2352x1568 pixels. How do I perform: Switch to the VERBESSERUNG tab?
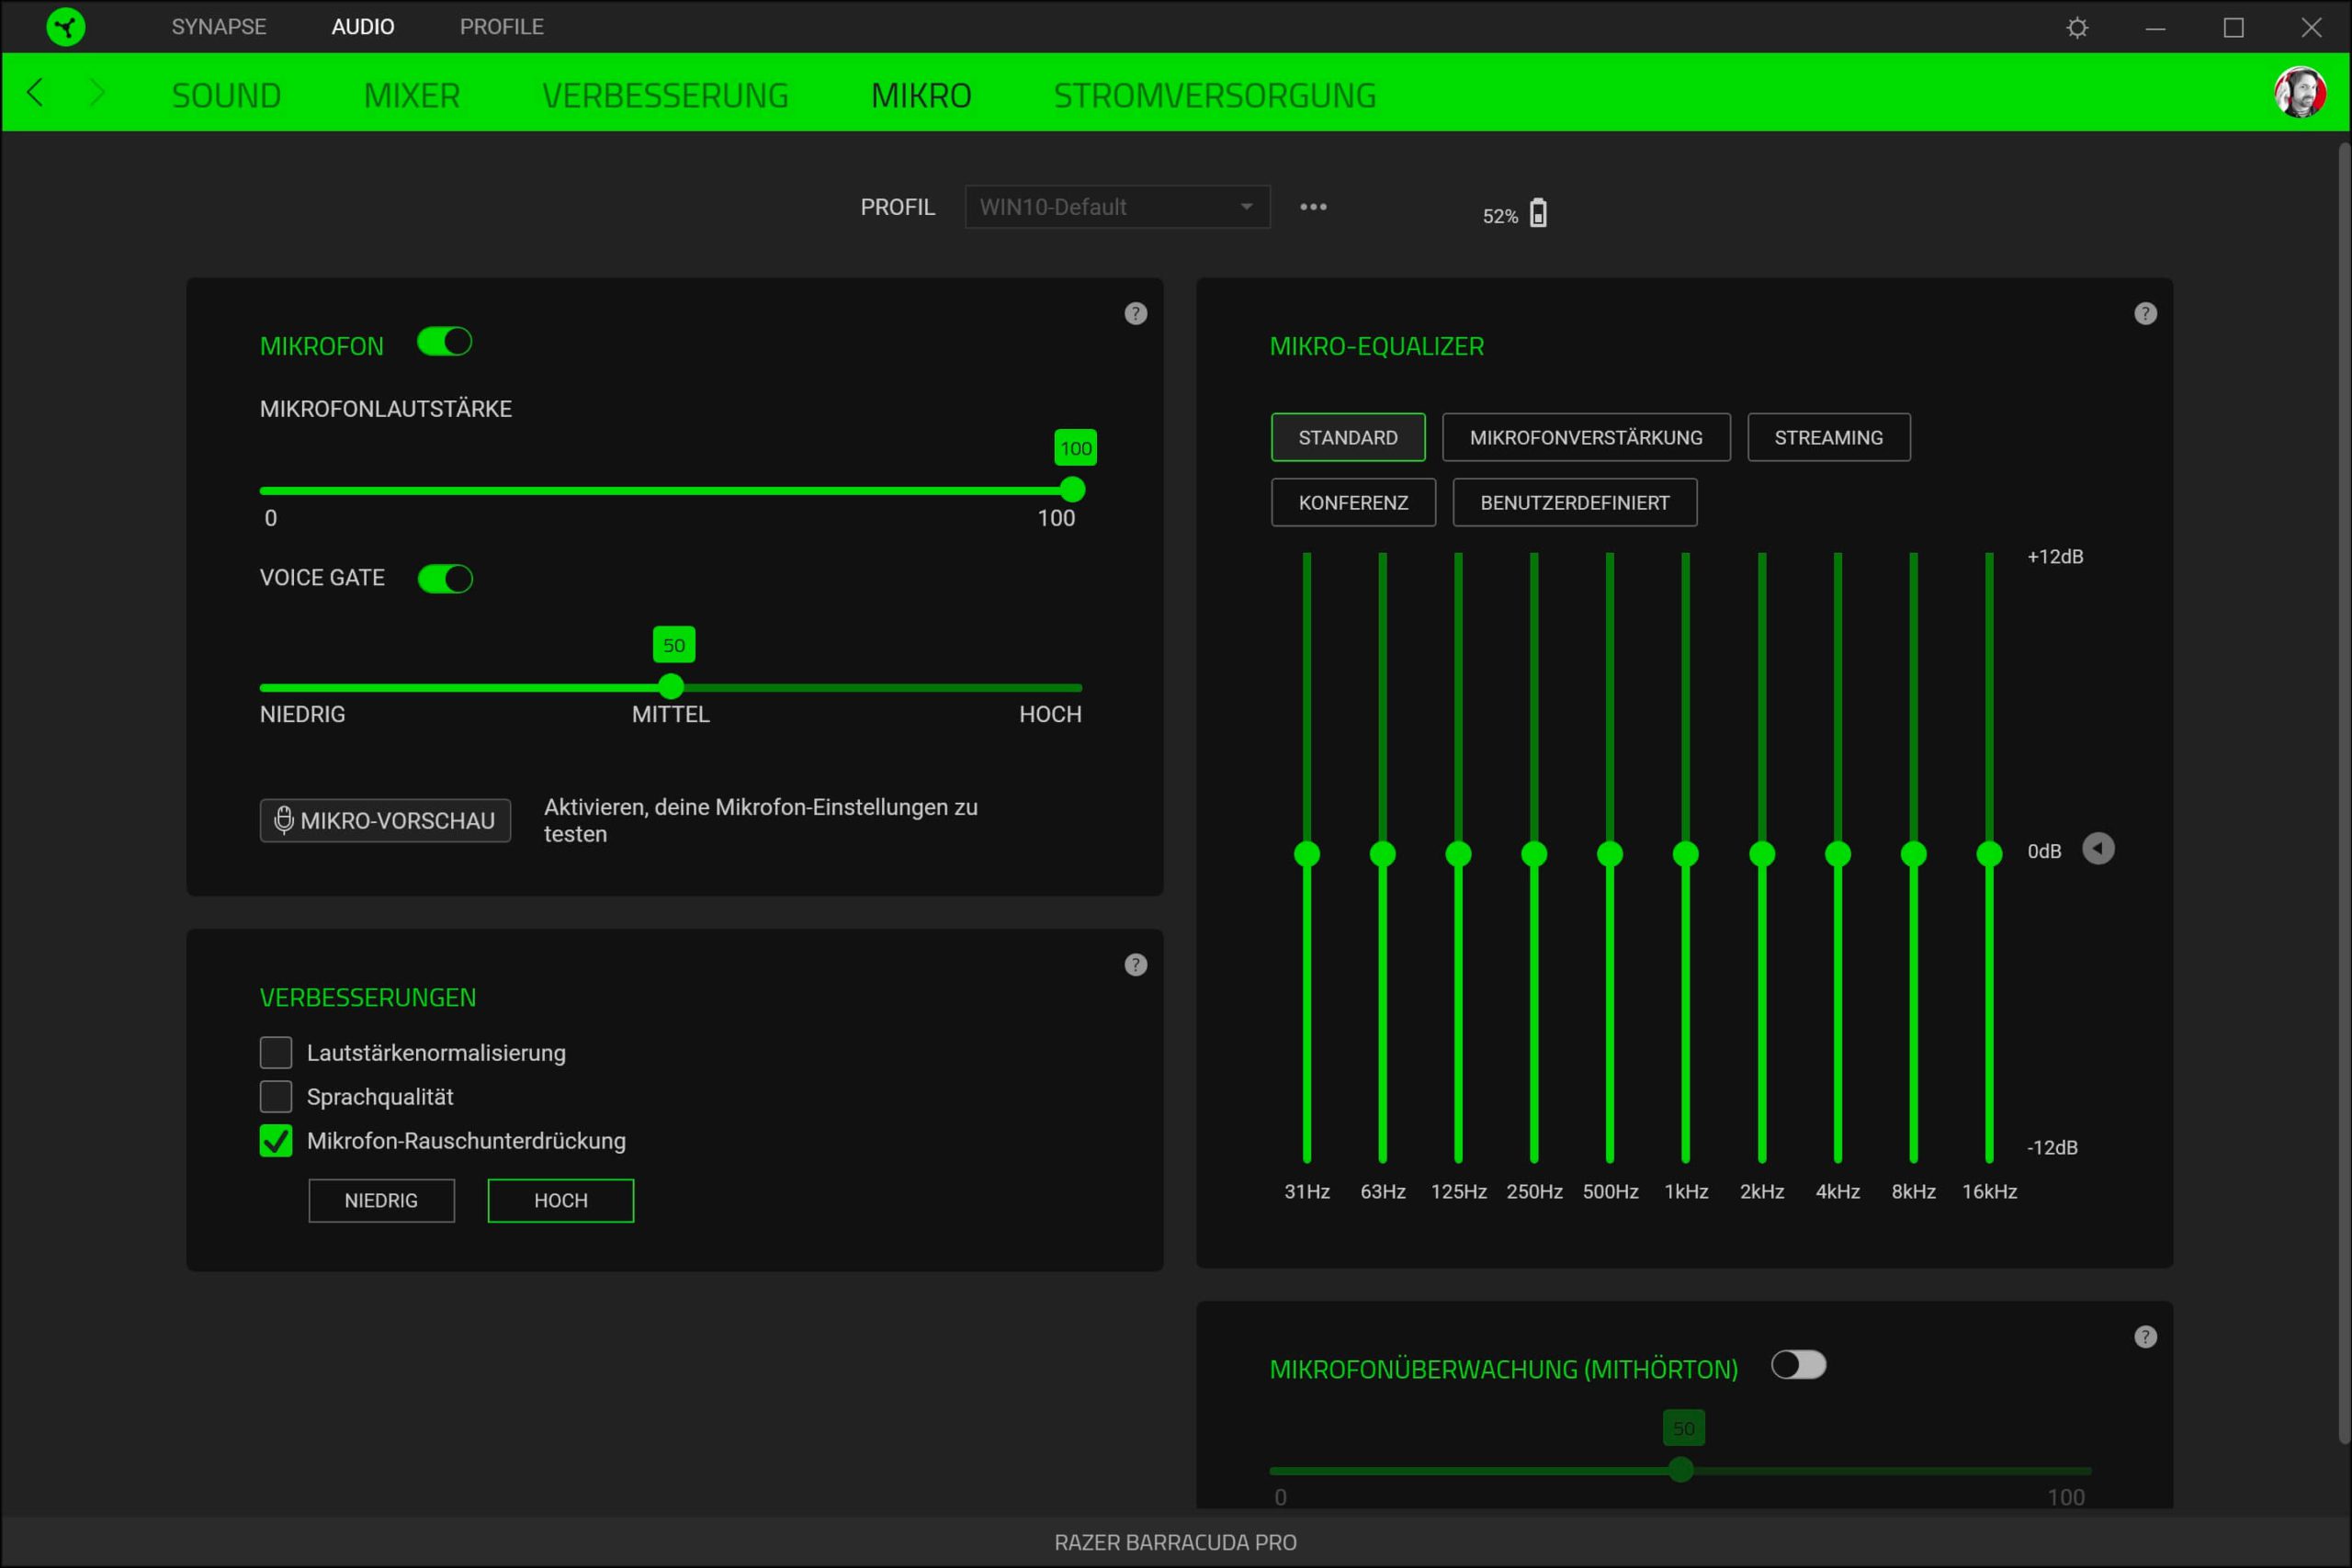point(665,95)
